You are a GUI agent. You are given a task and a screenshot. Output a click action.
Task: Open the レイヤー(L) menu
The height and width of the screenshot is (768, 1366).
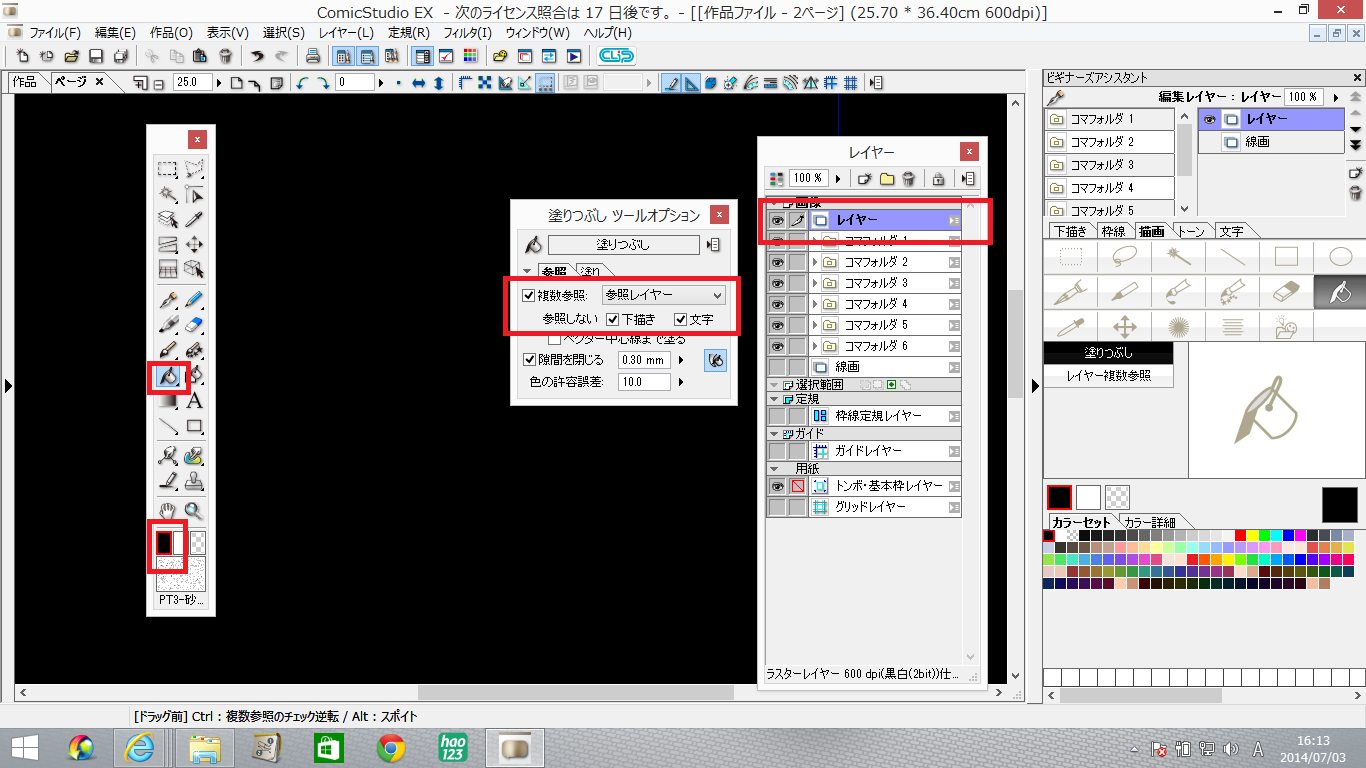click(x=346, y=33)
